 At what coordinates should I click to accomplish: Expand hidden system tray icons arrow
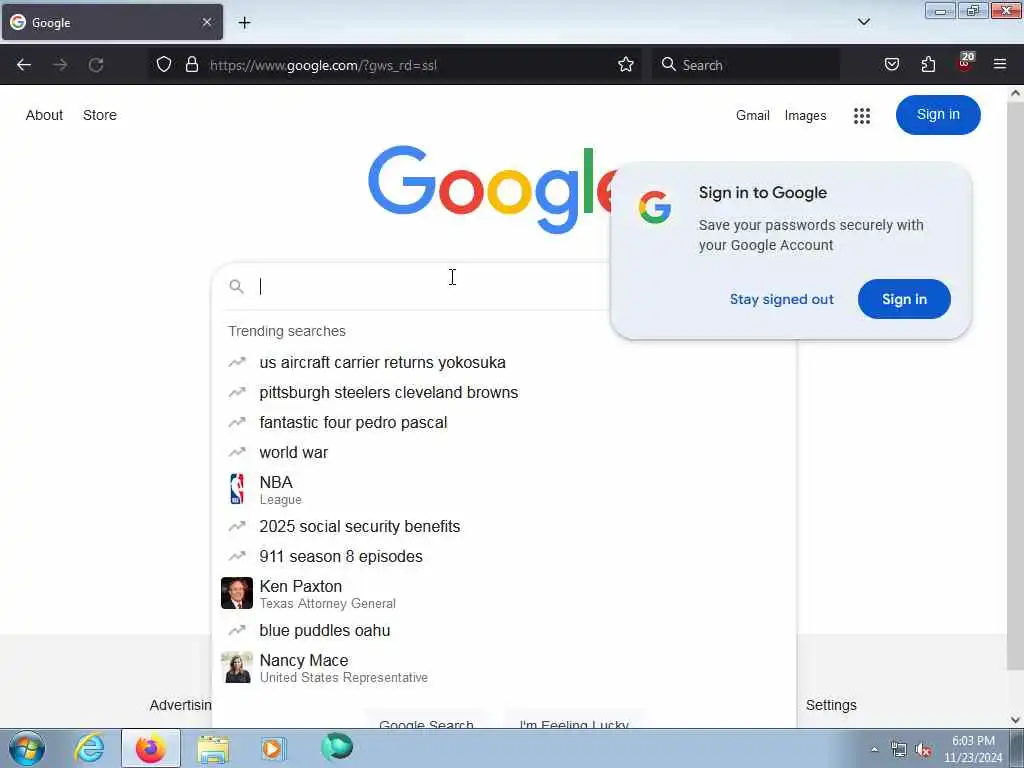pyautogui.click(x=874, y=749)
